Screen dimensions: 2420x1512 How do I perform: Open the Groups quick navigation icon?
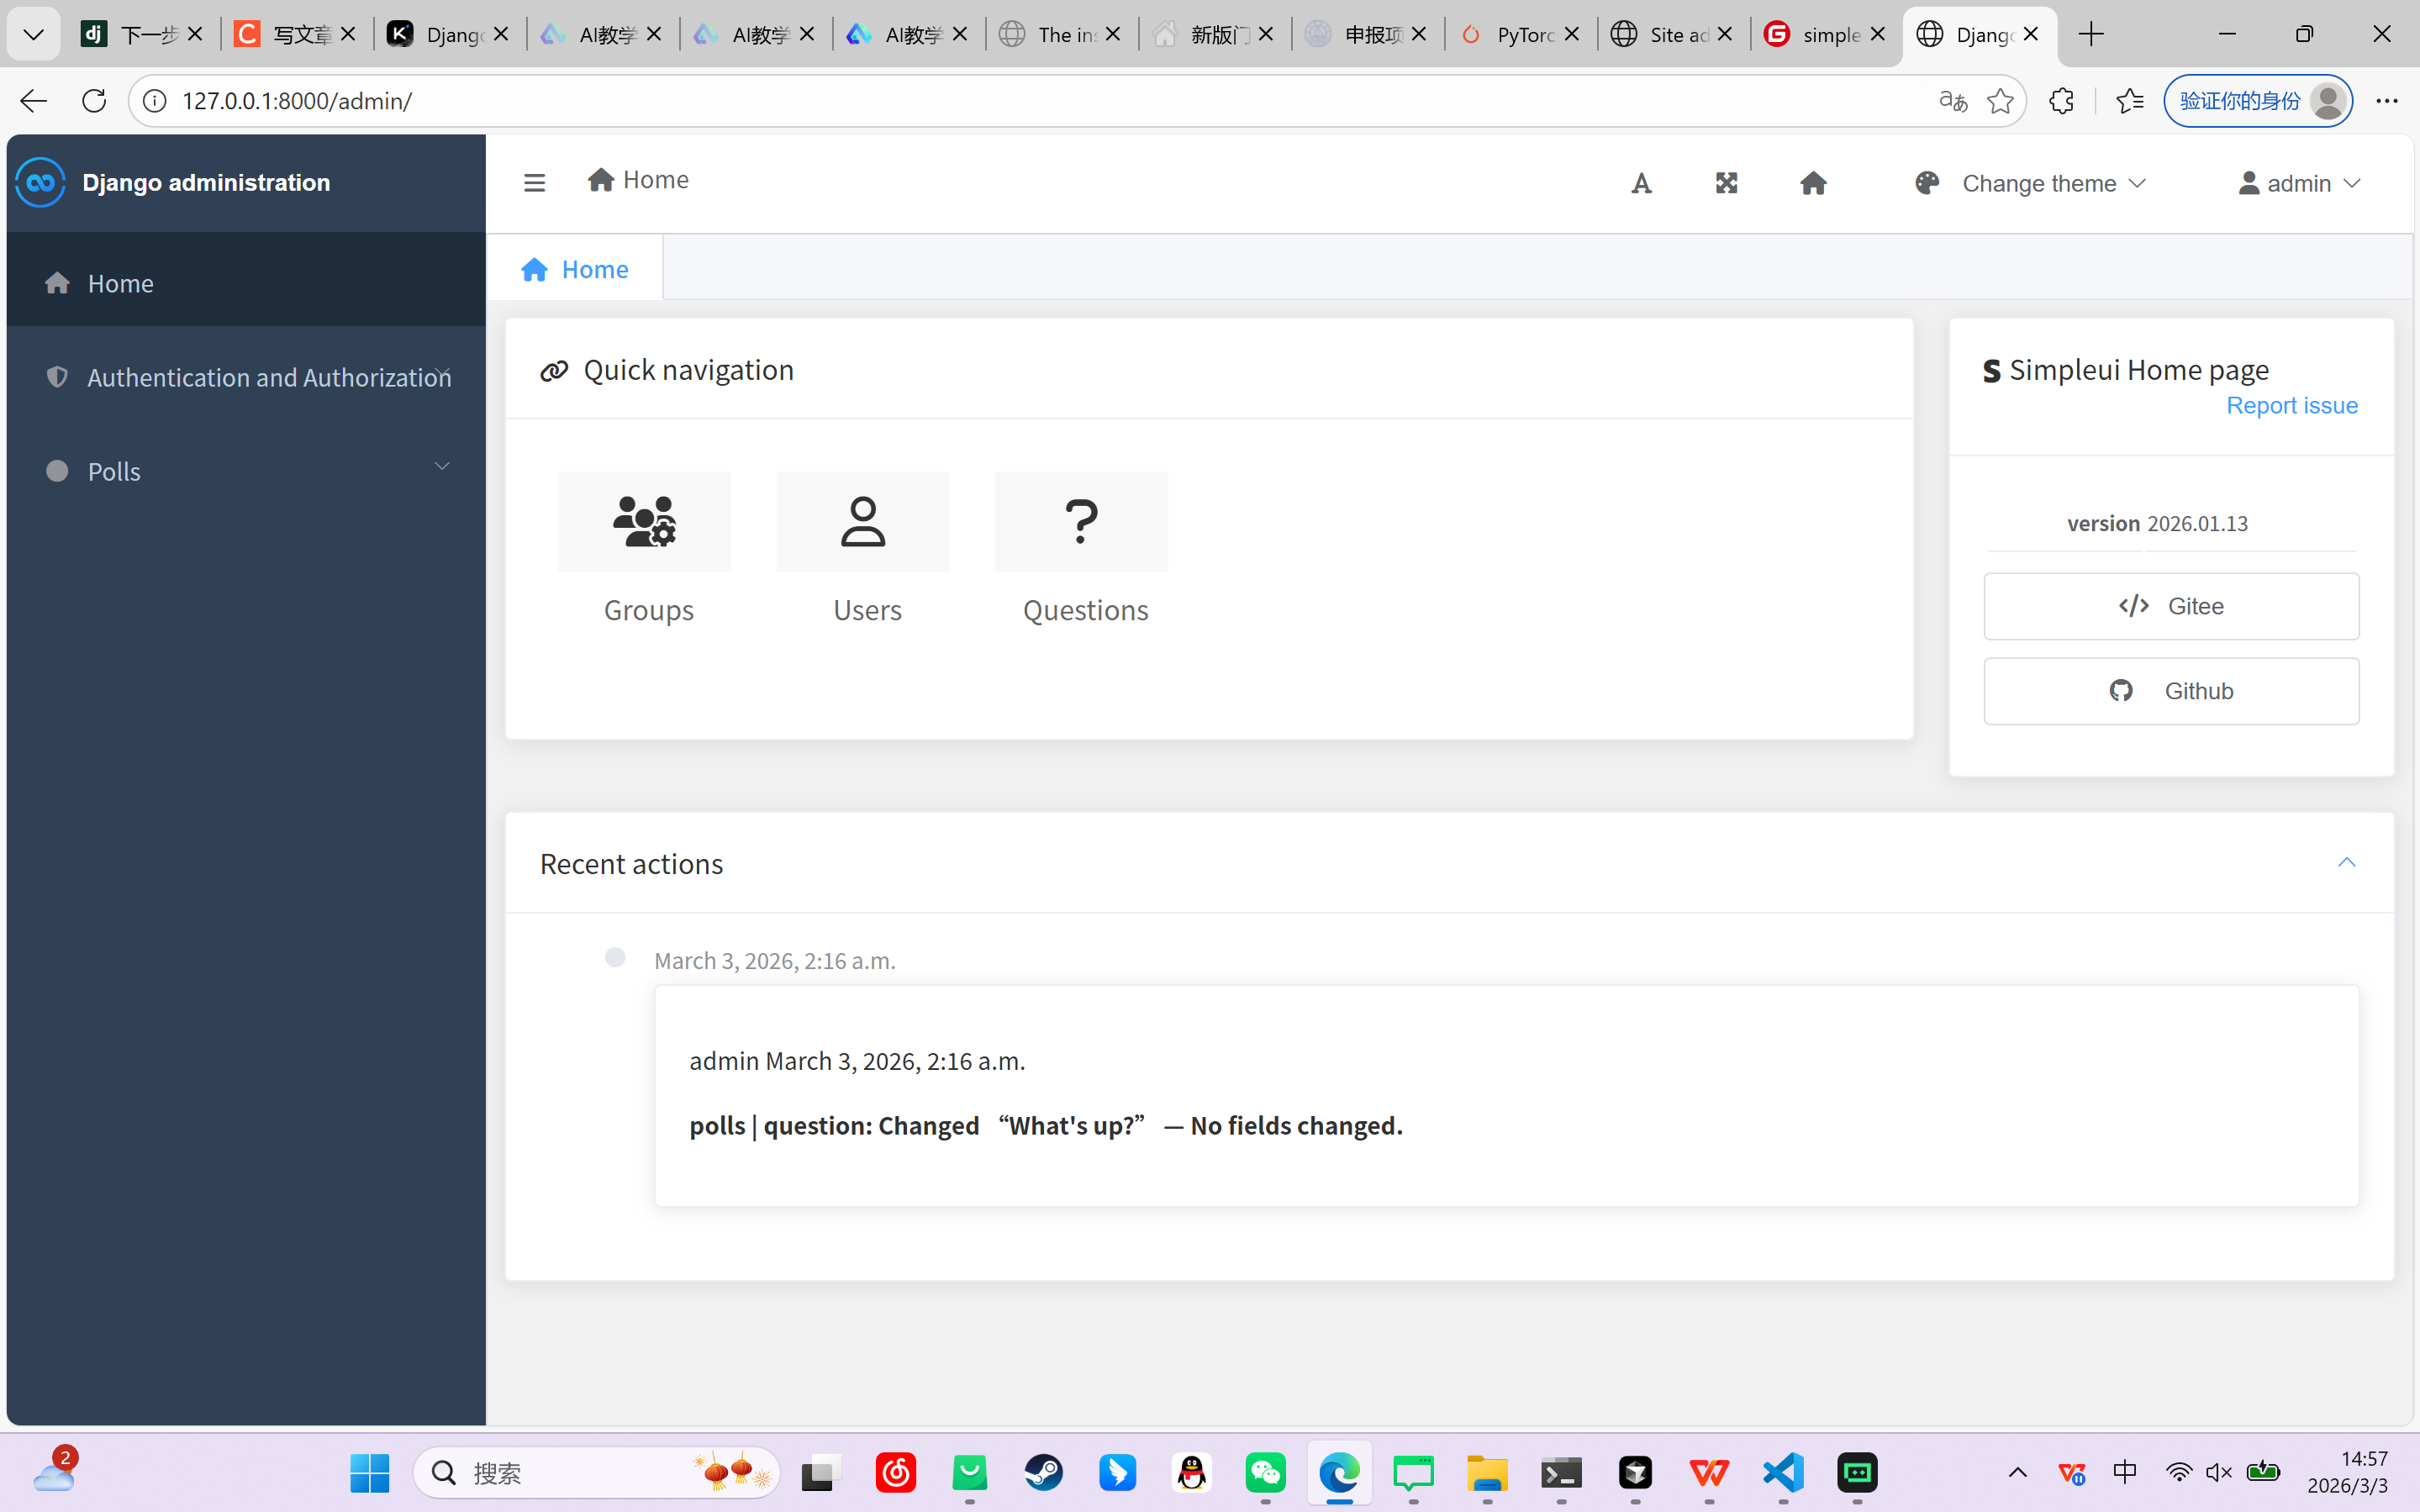tap(645, 522)
